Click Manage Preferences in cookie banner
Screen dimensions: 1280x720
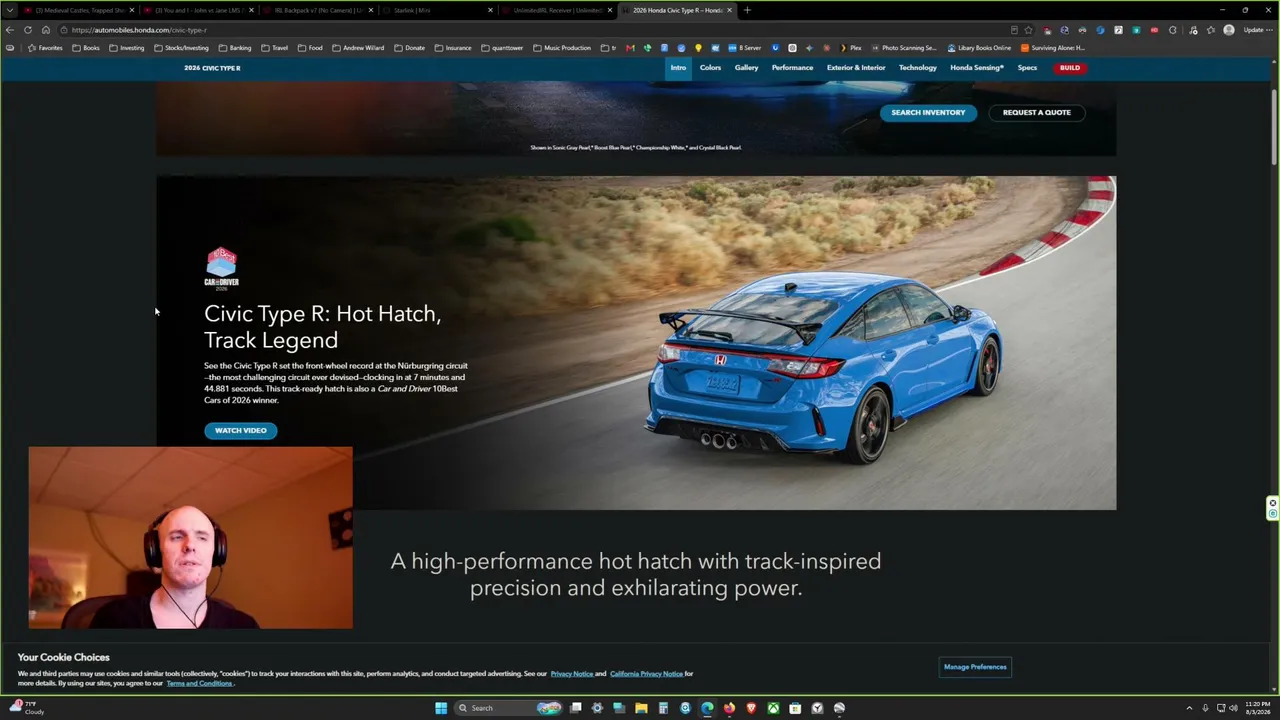(x=975, y=667)
